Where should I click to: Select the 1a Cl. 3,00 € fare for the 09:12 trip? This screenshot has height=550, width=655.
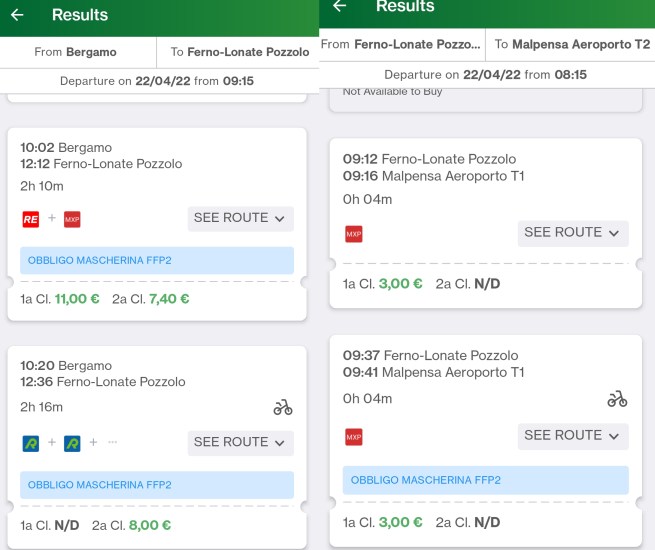(383, 284)
